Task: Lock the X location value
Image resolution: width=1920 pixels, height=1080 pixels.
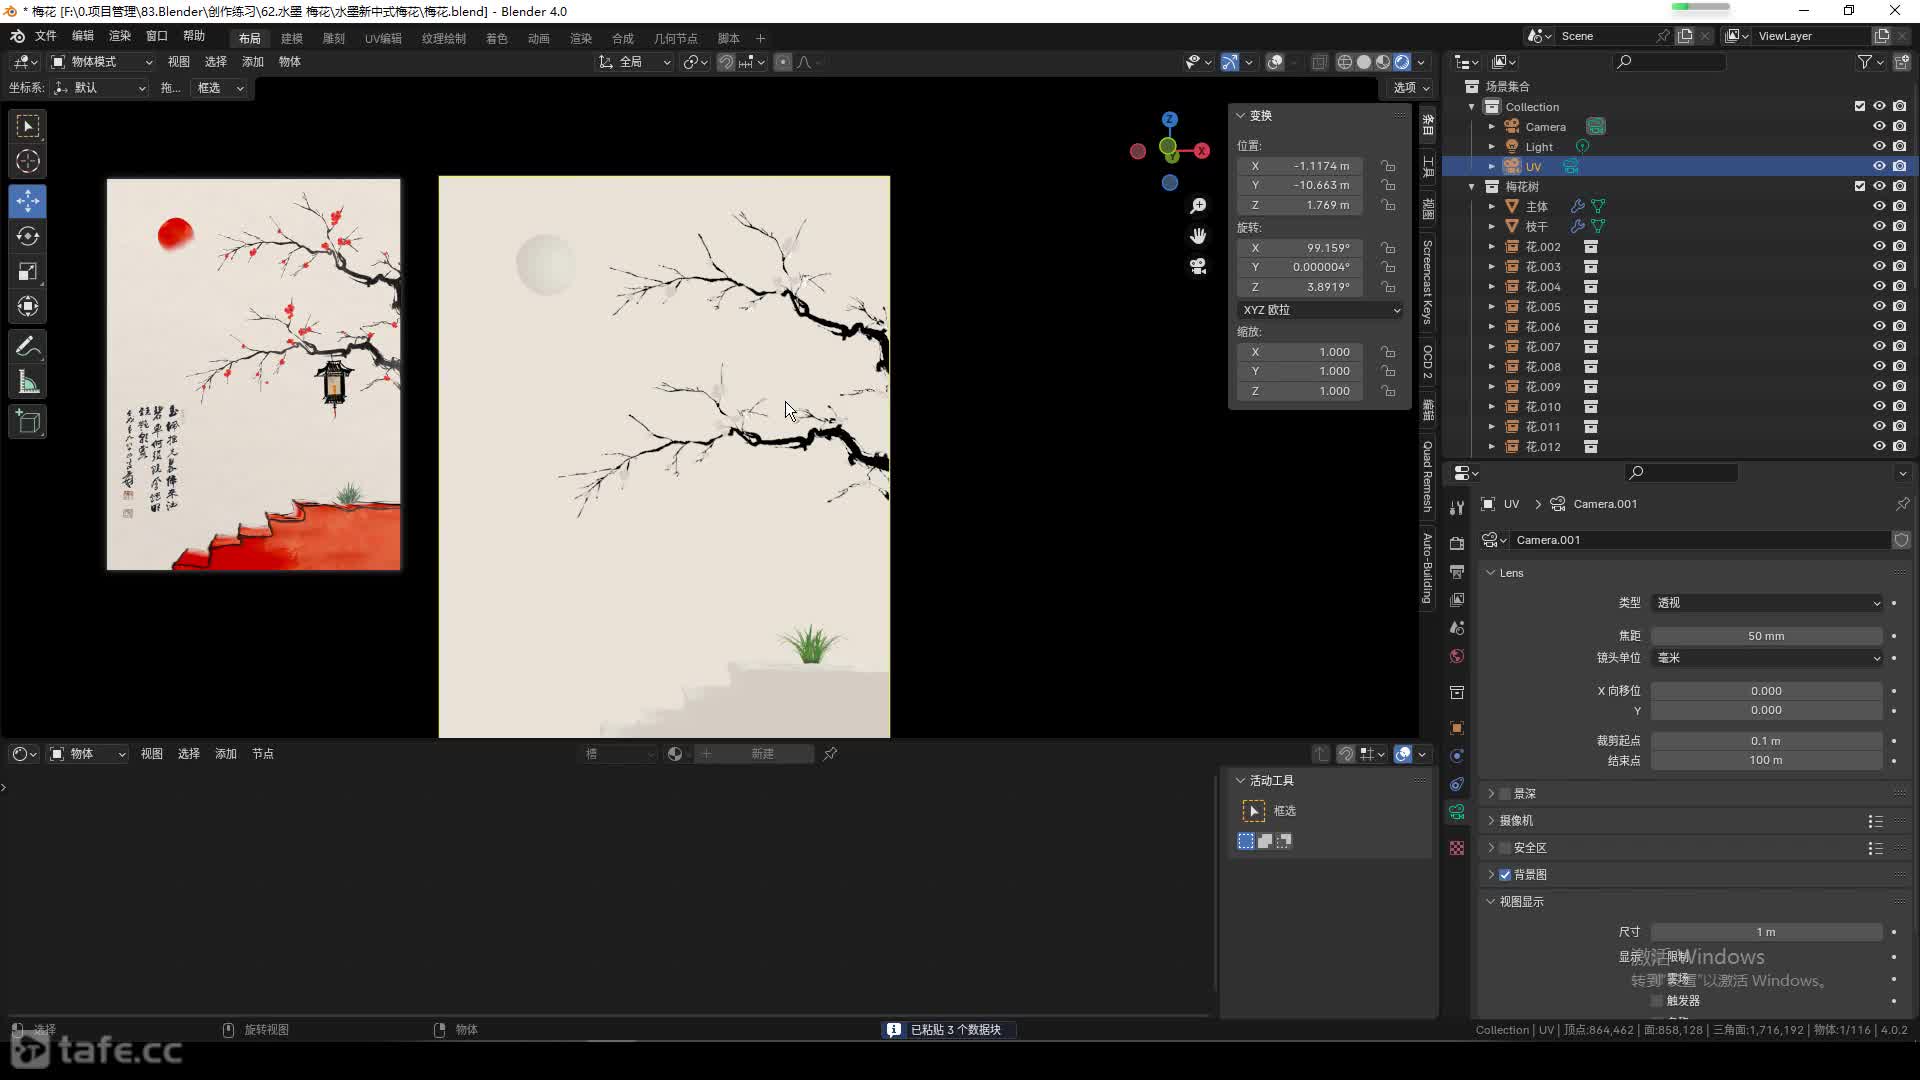Action: (1388, 166)
